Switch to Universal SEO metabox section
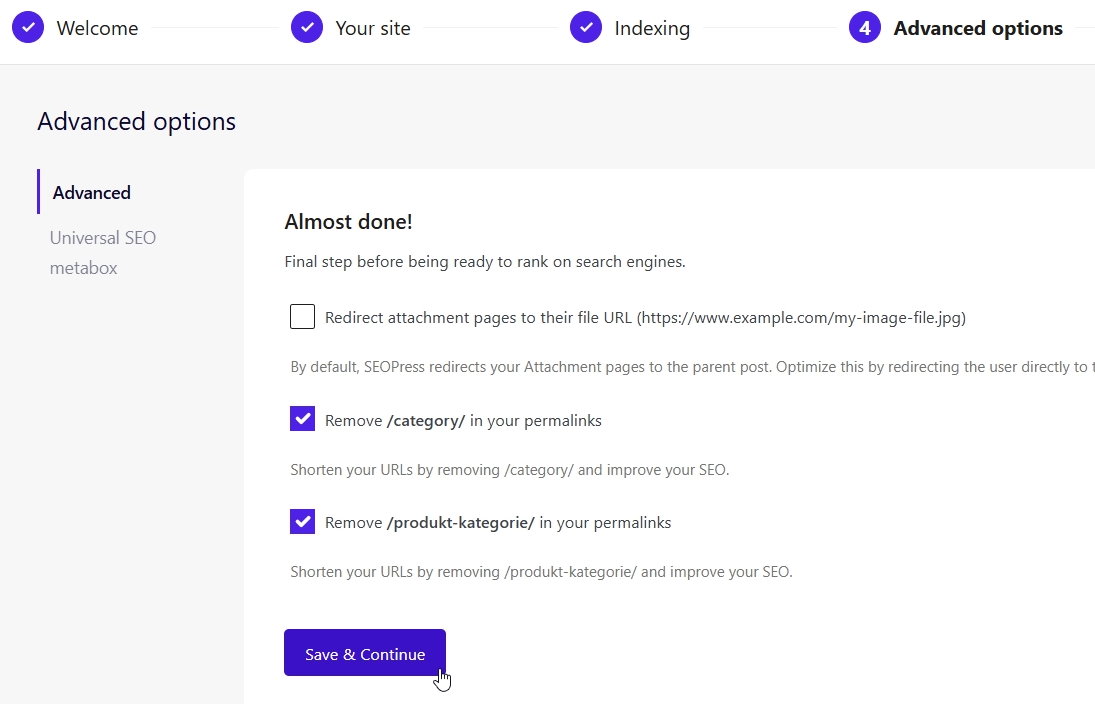Screen dimensions: 1095x704 click(103, 253)
